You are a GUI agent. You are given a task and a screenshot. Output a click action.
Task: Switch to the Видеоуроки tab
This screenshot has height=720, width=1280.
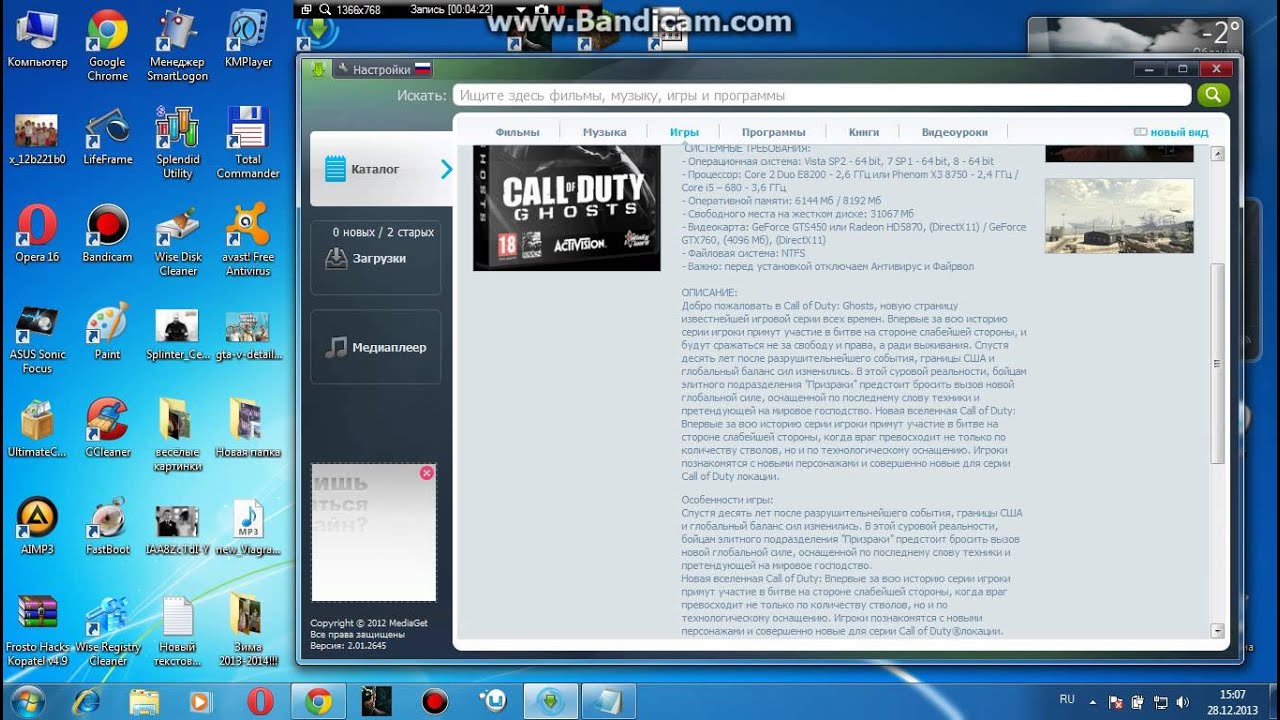coord(954,132)
